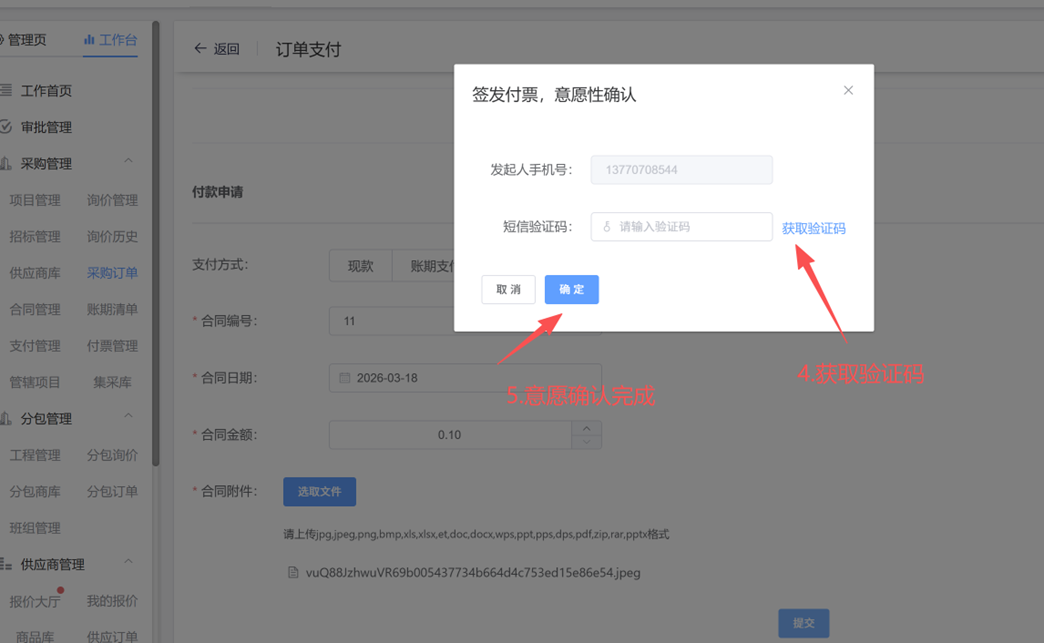Click the 取消 button in dialog
Screen dimensions: 1044x643
tap(508, 289)
